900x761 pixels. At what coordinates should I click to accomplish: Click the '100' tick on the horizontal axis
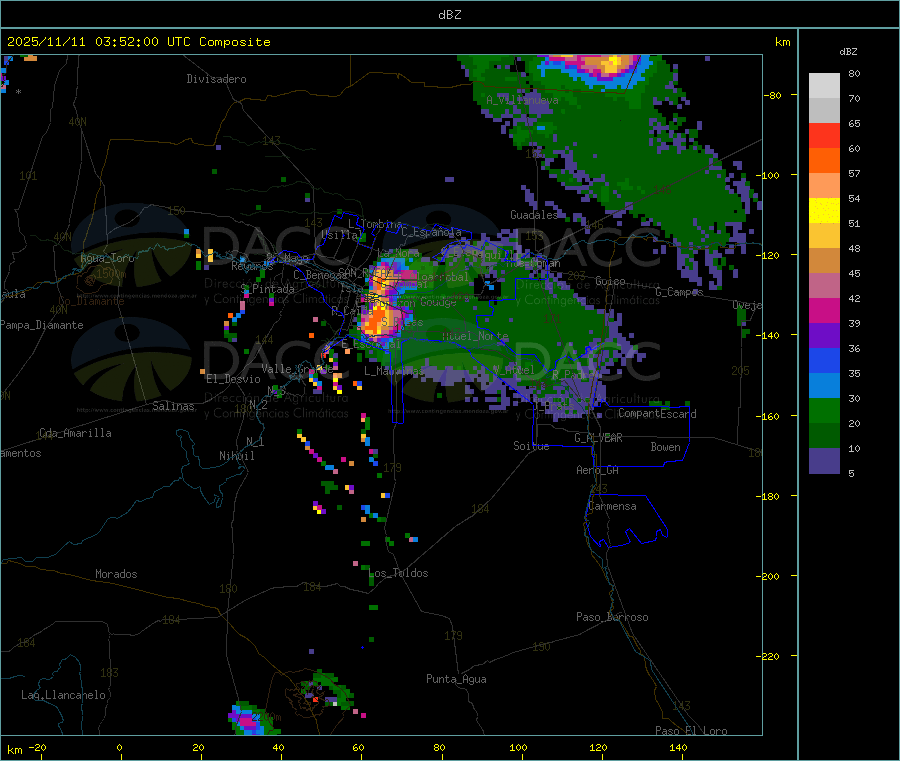point(518,747)
